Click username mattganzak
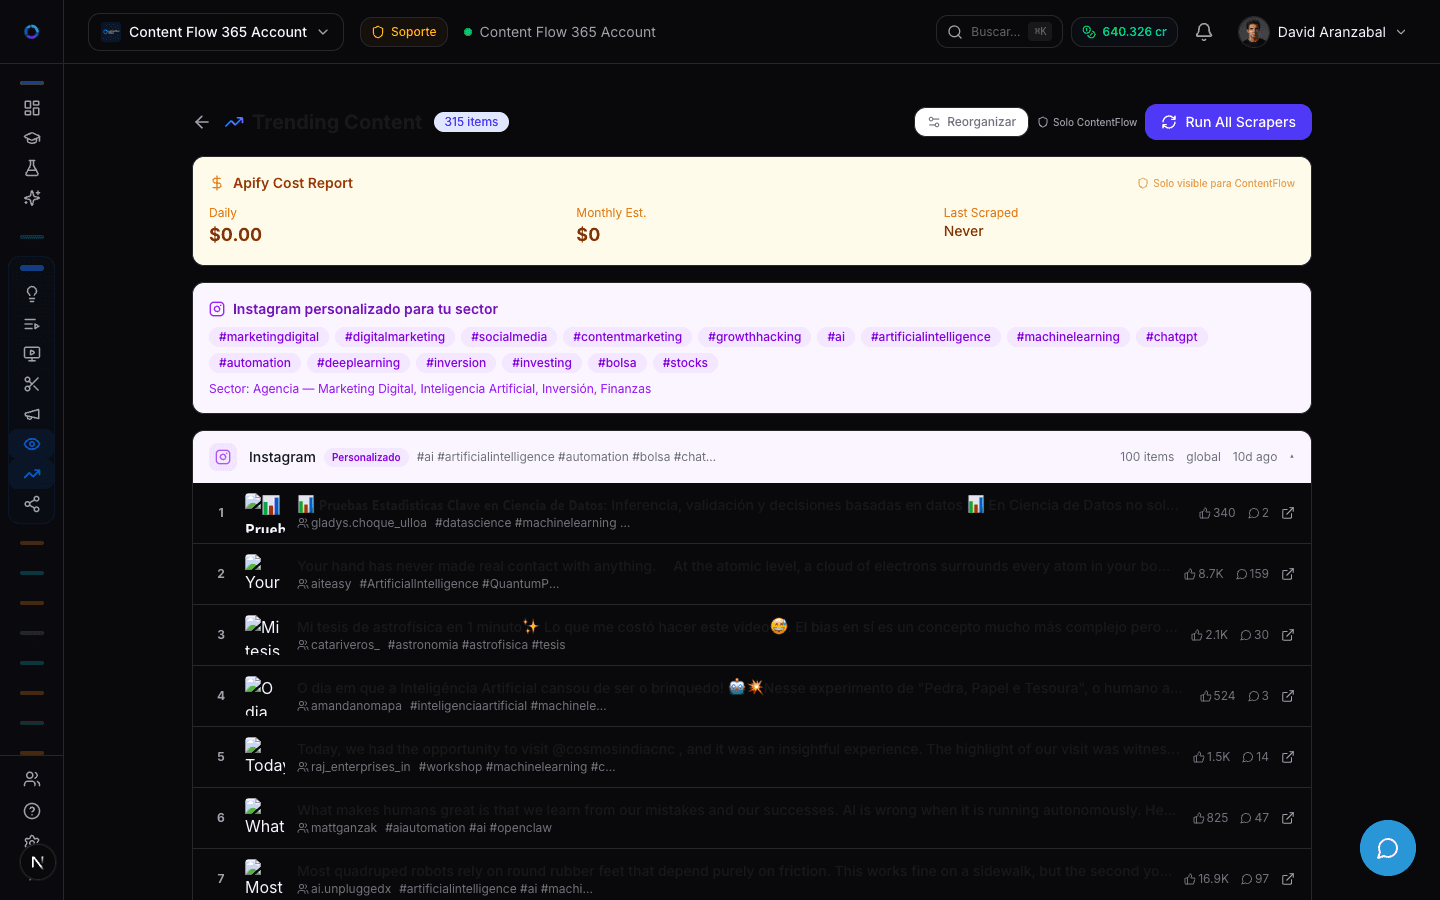The height and width of the screenshot is (900, 1440). (344, 828)
